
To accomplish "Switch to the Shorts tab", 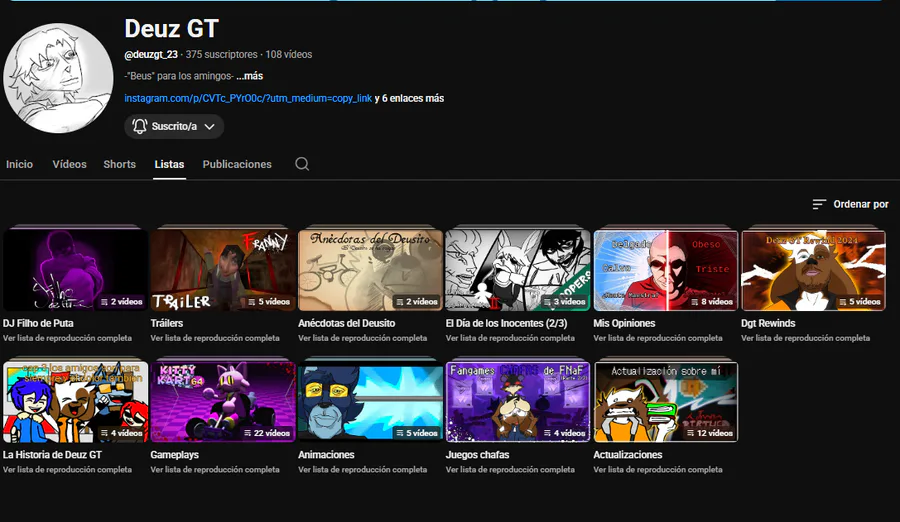I will click(x=119, y=164).
